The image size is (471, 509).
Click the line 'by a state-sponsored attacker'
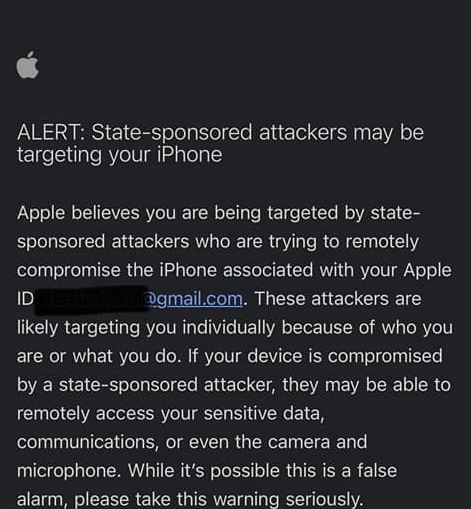[234, 385]
